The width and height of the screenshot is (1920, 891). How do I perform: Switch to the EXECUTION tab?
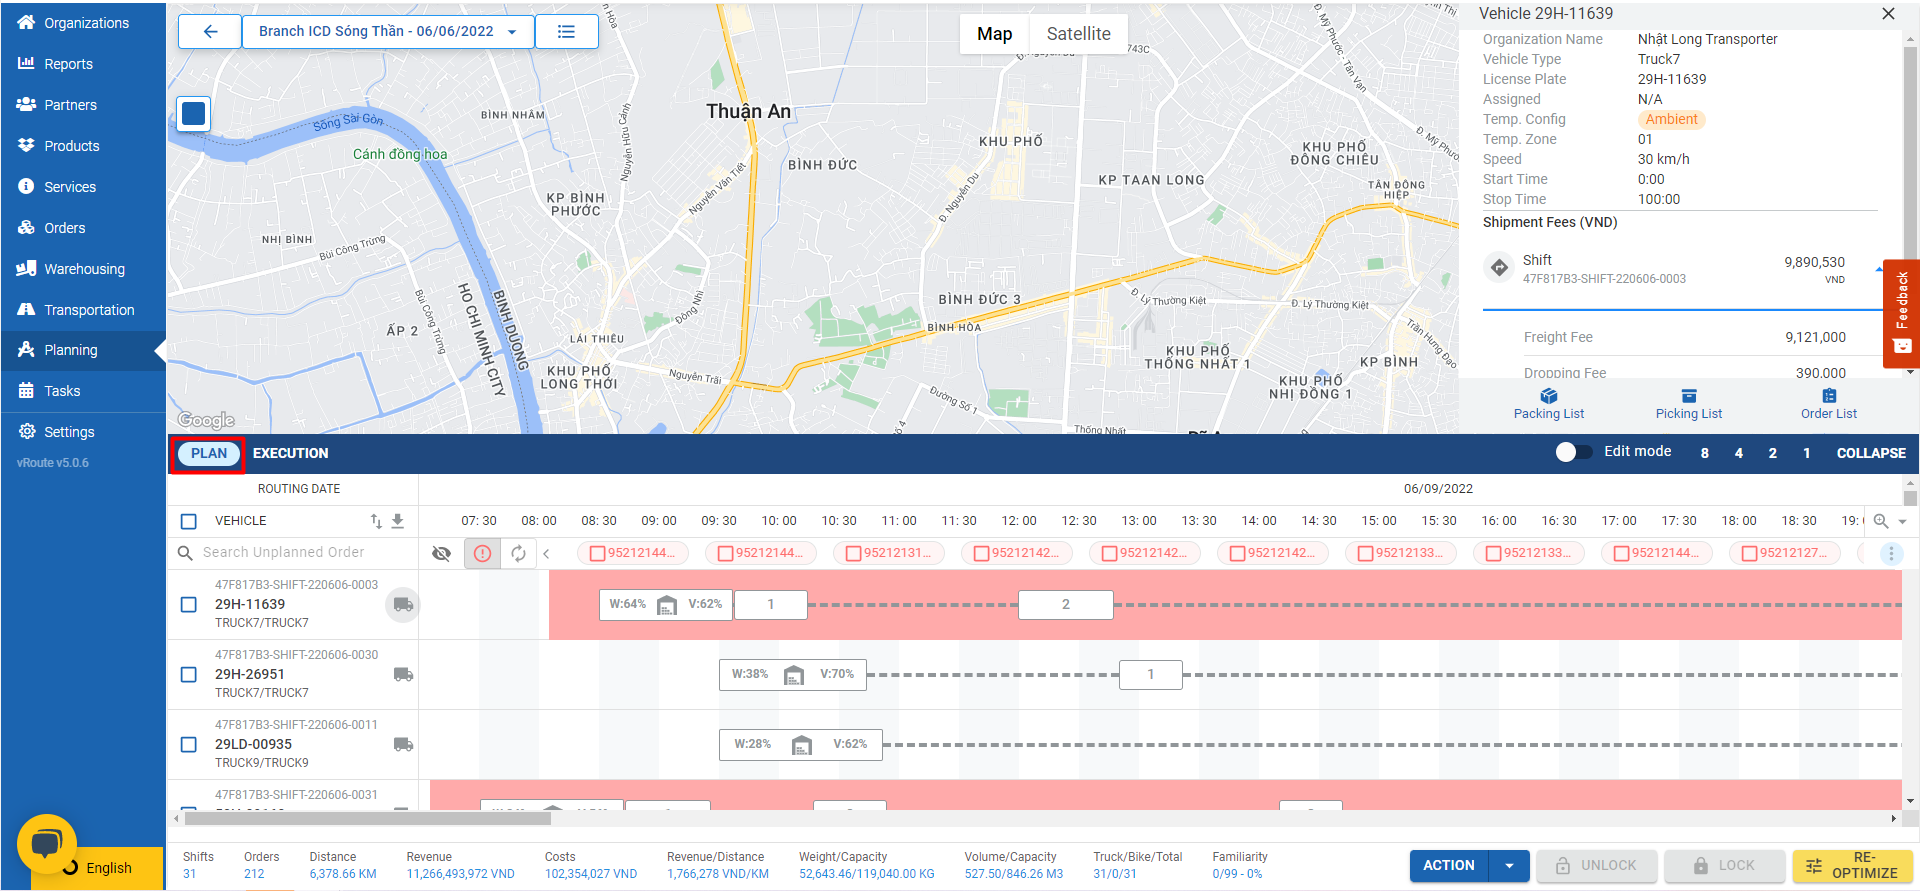(x=290, y=453)
